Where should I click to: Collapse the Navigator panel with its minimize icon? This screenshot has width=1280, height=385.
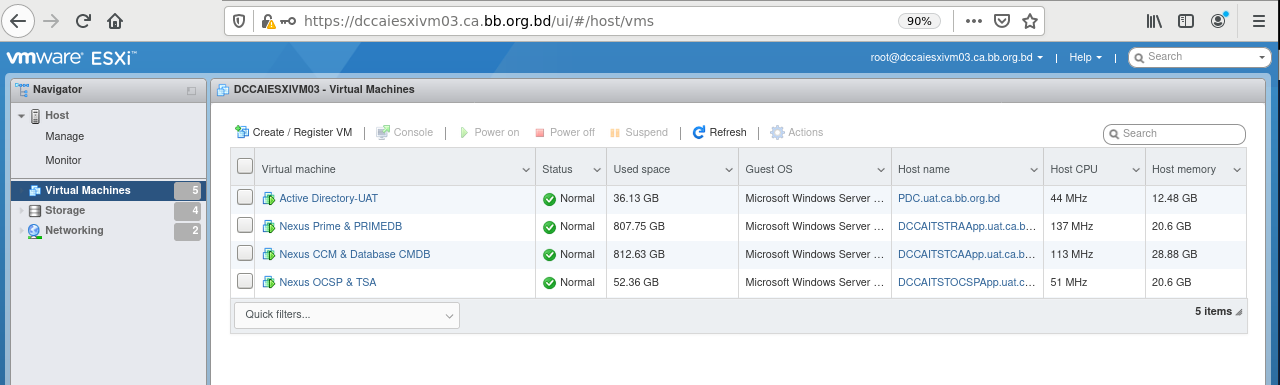tap(191, 90)
